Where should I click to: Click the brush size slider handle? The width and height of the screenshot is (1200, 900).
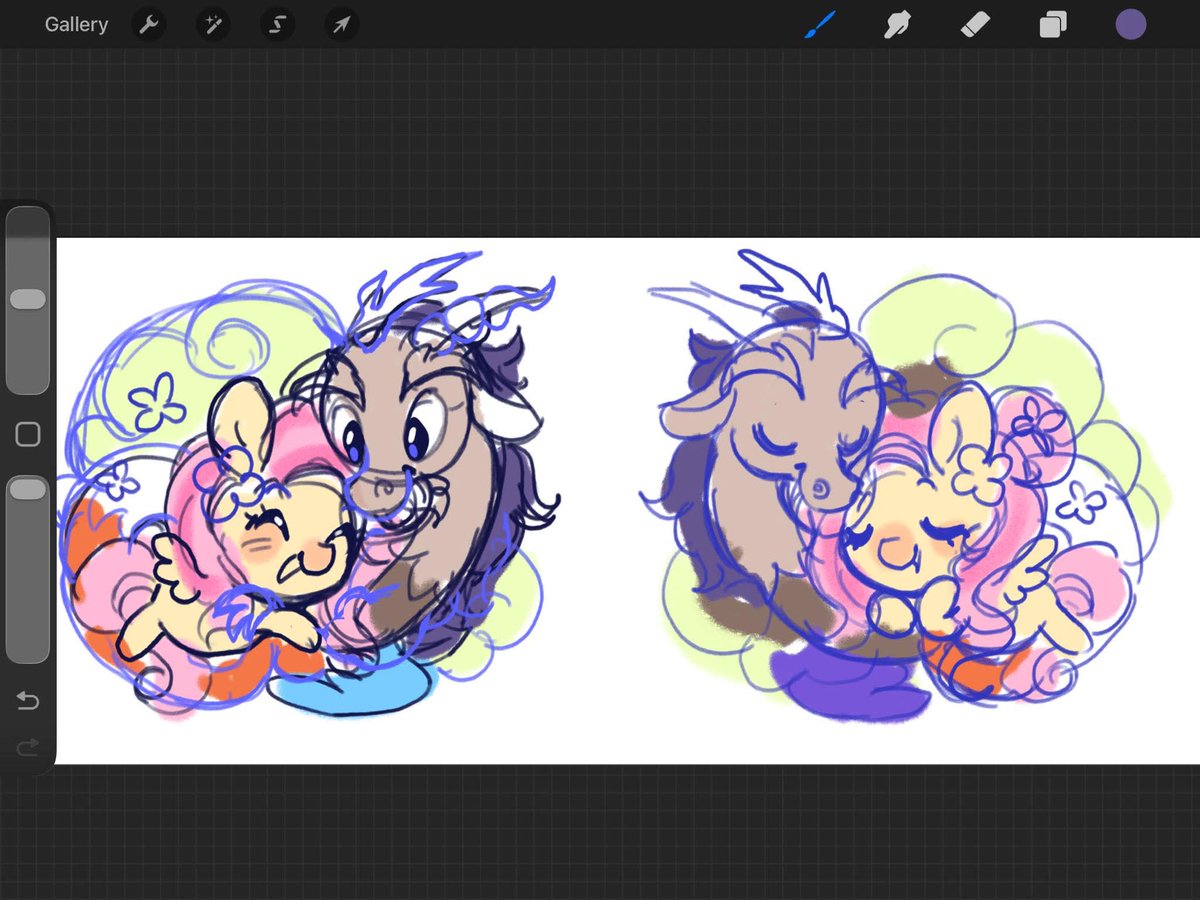(27, 300)
